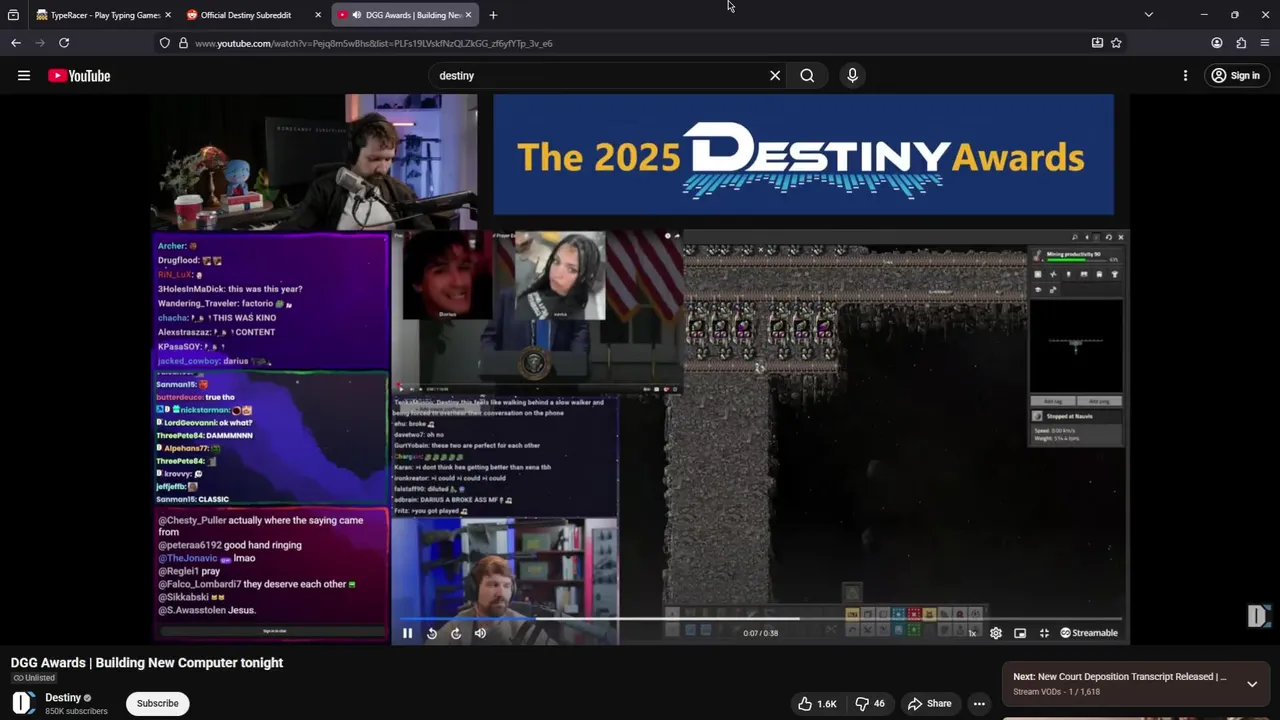Open the YouTube guide hamburger menu
The height and width of the screenshot is (720, 1280).
click(x=24, y=75)
